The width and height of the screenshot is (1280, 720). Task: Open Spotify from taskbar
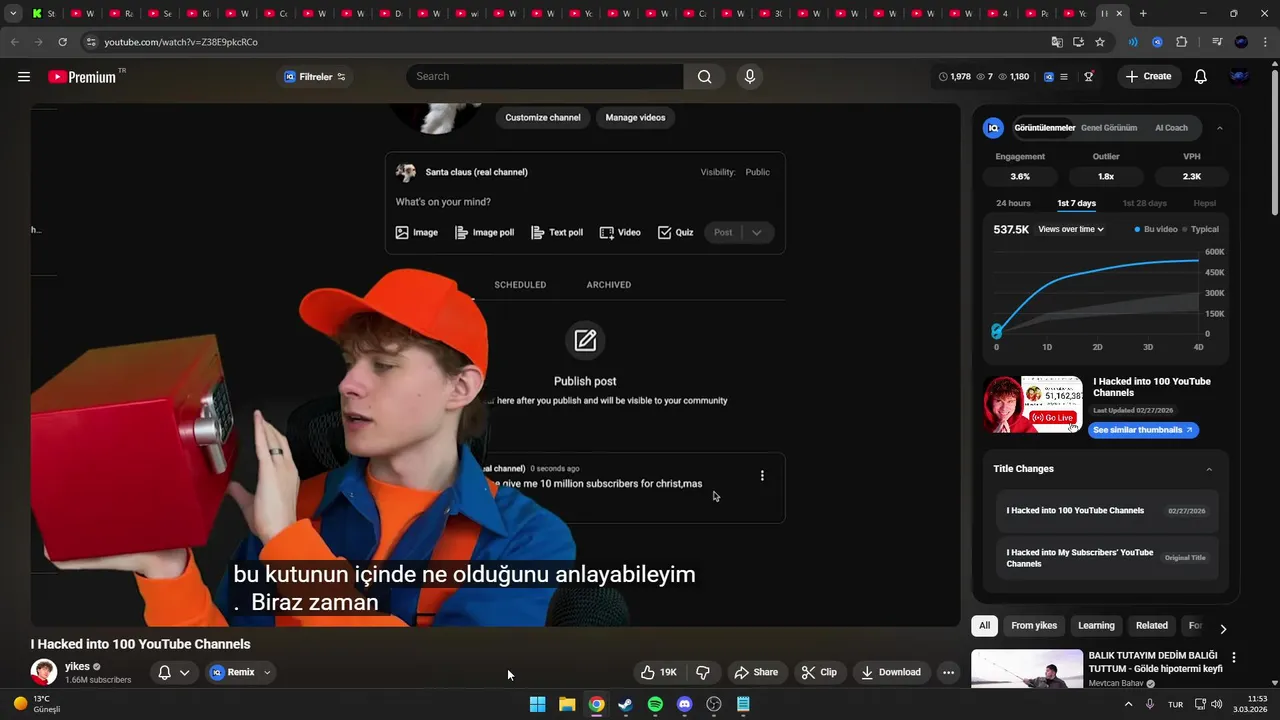coord(655,704)
